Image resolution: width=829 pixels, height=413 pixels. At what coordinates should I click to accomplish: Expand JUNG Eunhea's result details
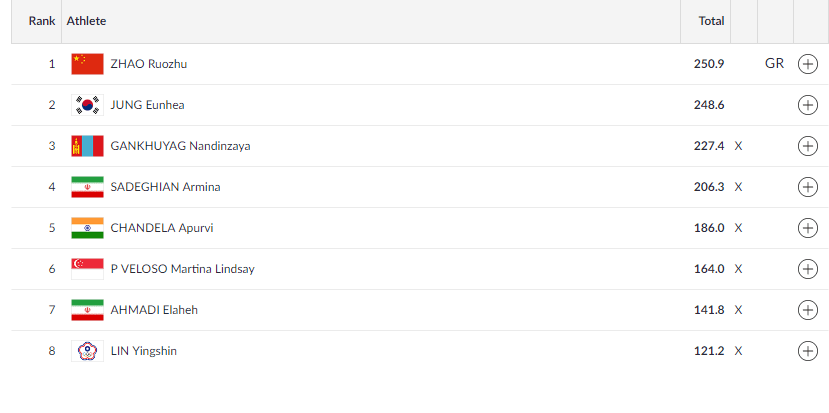click(x=807, y=105)
